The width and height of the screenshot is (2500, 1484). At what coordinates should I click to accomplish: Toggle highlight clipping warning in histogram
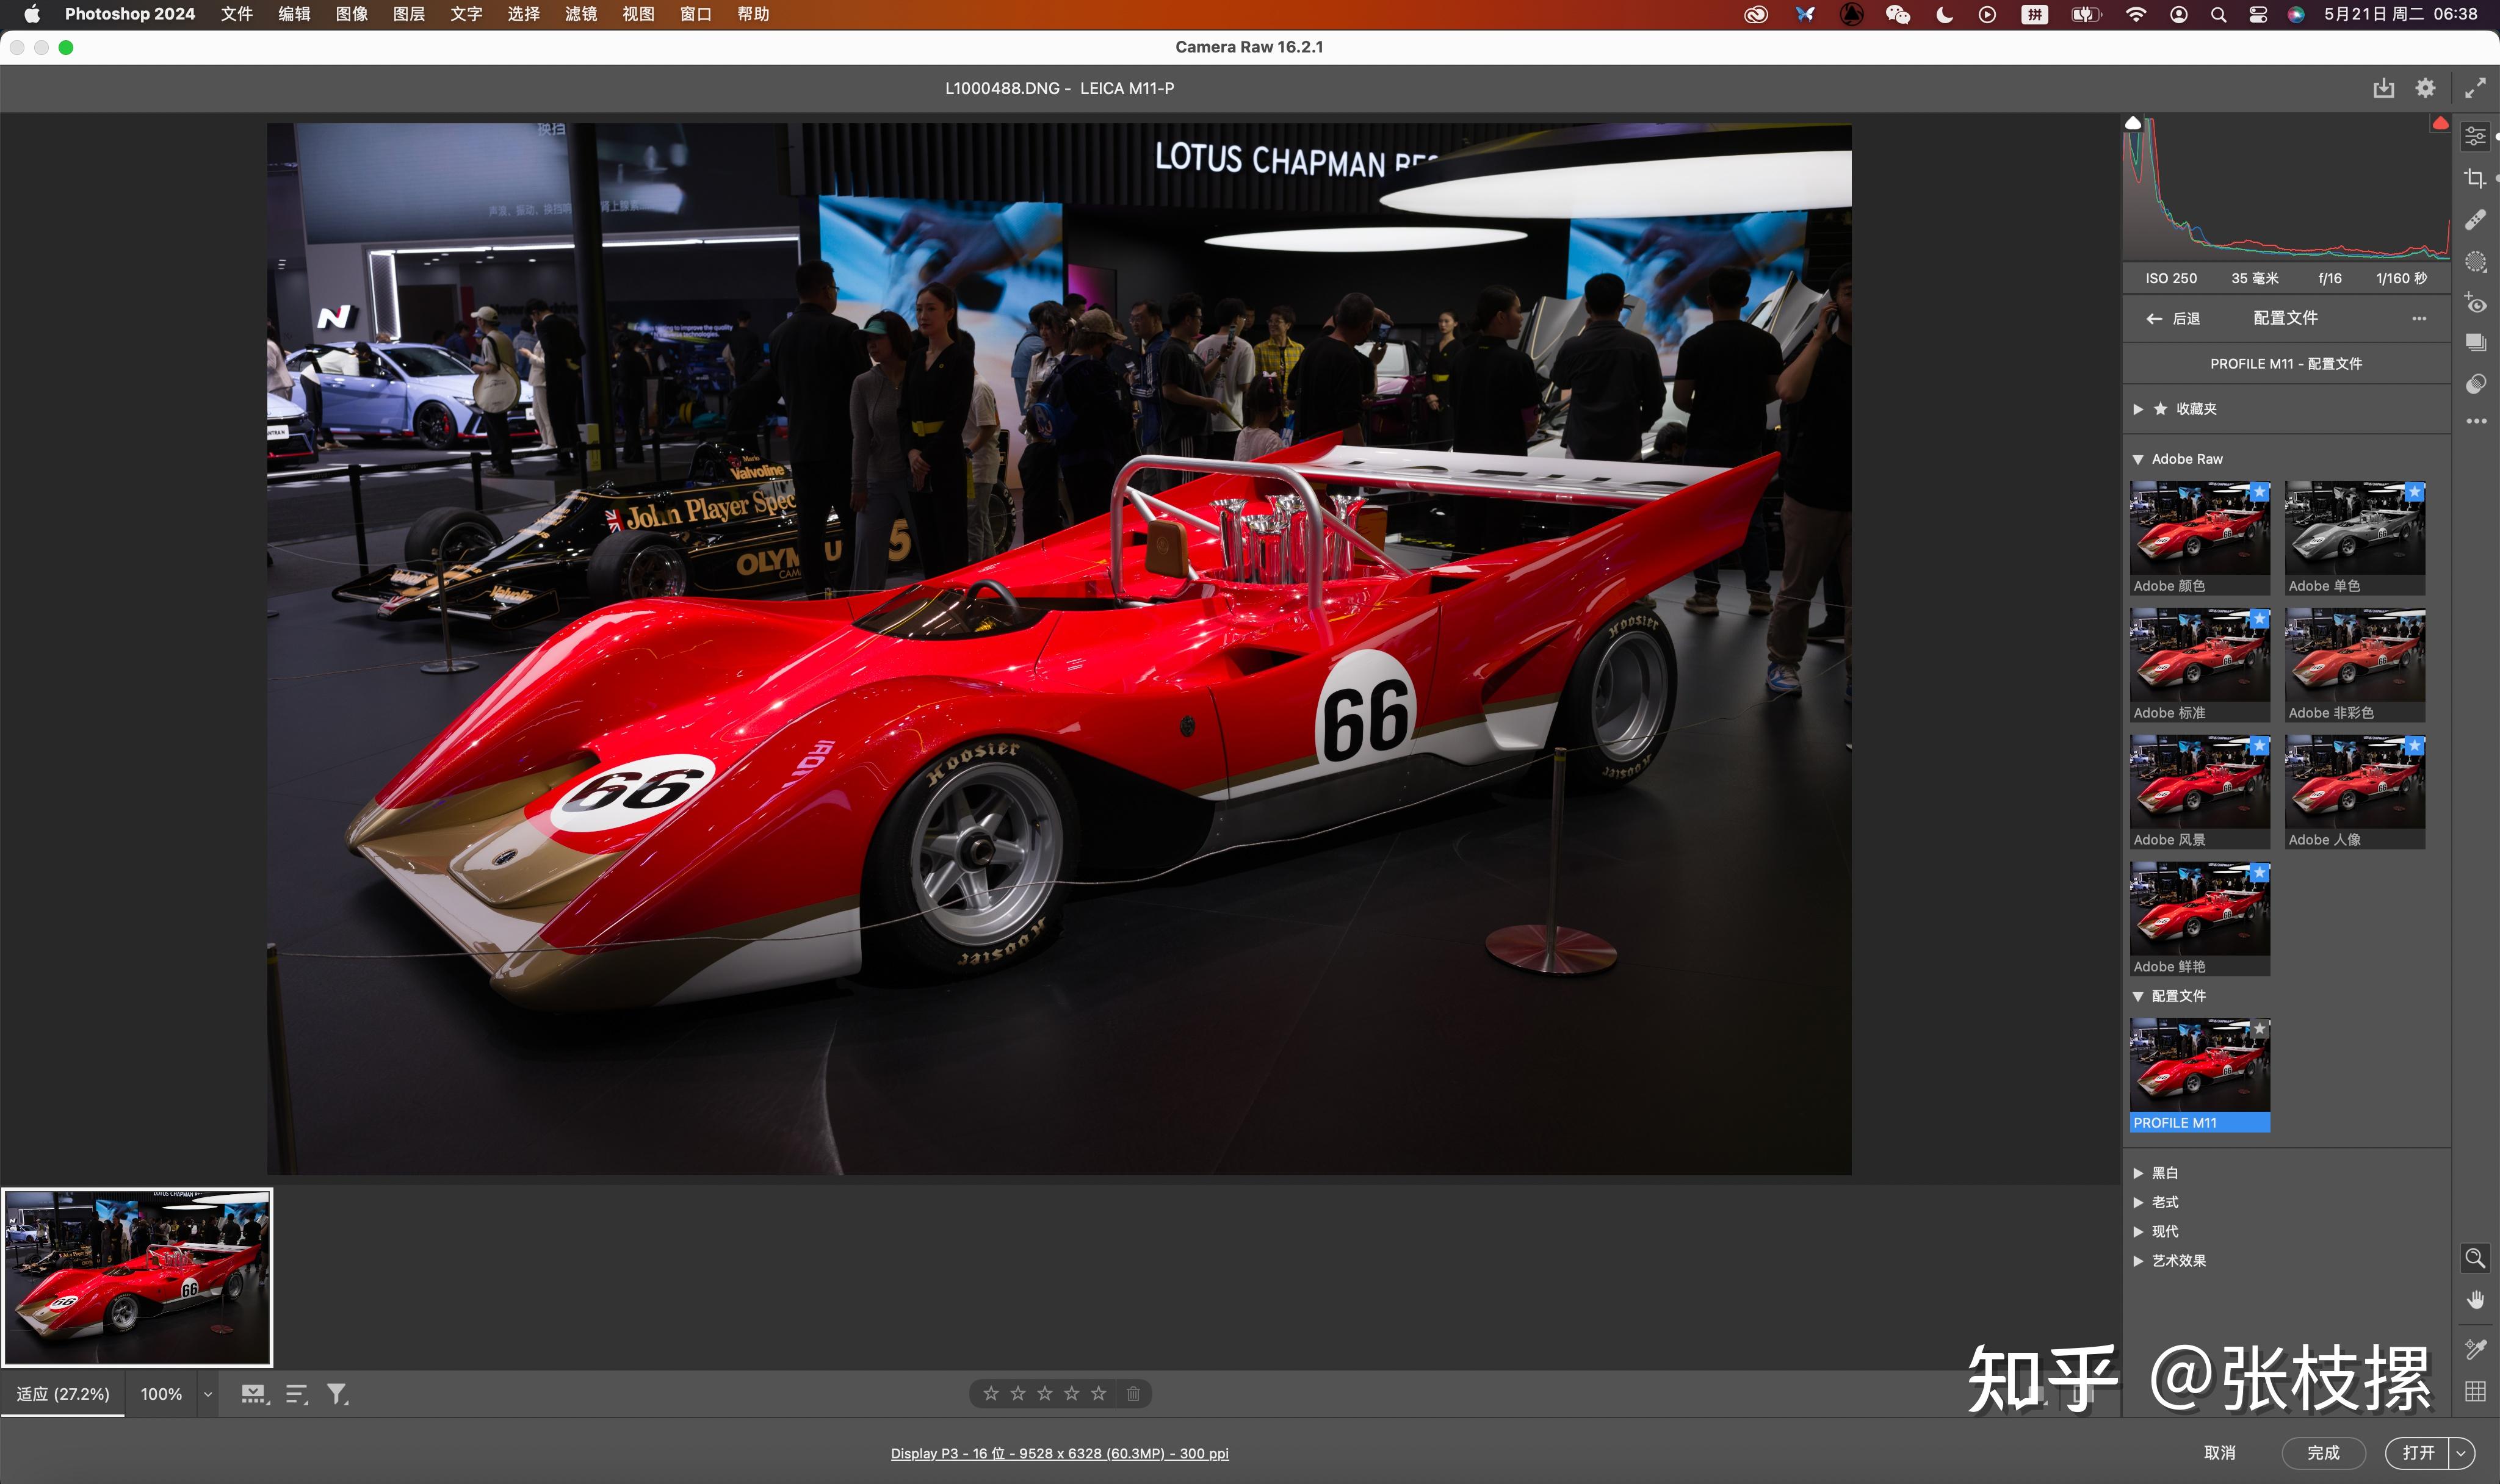coord(2440,123)
